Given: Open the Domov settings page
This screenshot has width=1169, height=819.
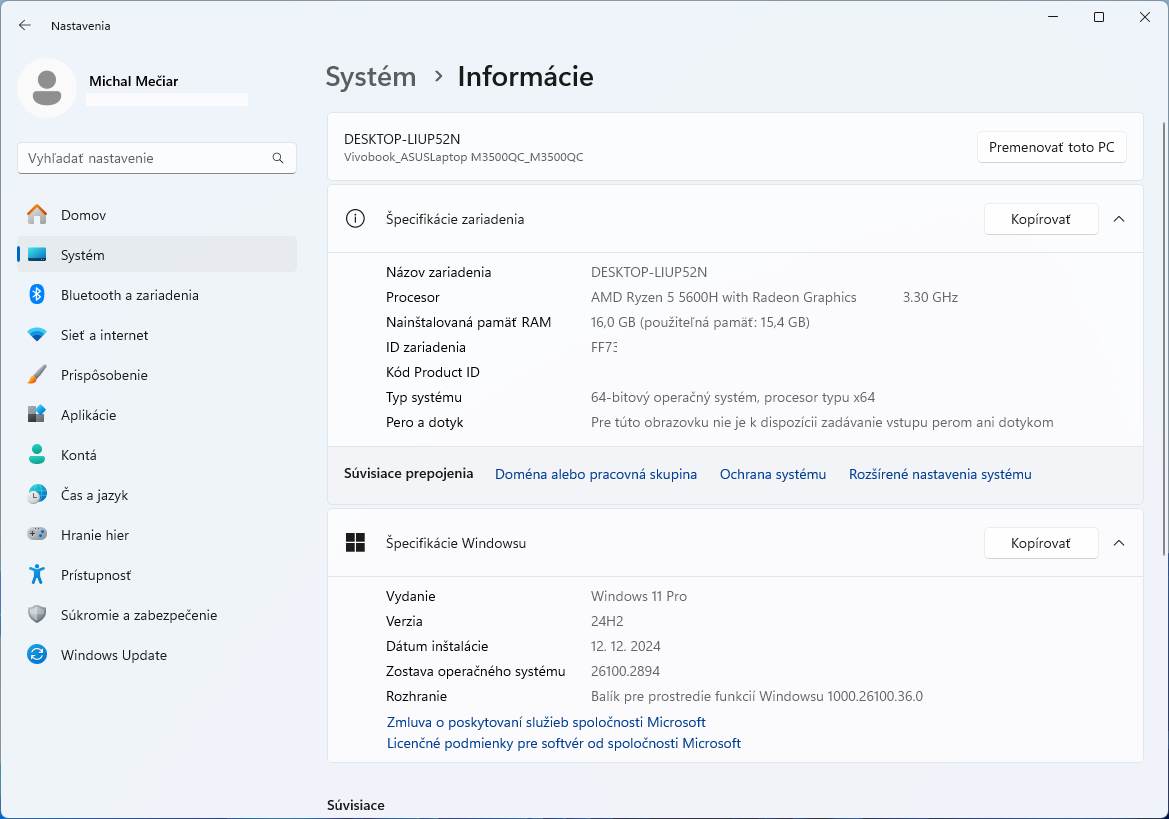Looking at the screenshot, I should point(157,215).
